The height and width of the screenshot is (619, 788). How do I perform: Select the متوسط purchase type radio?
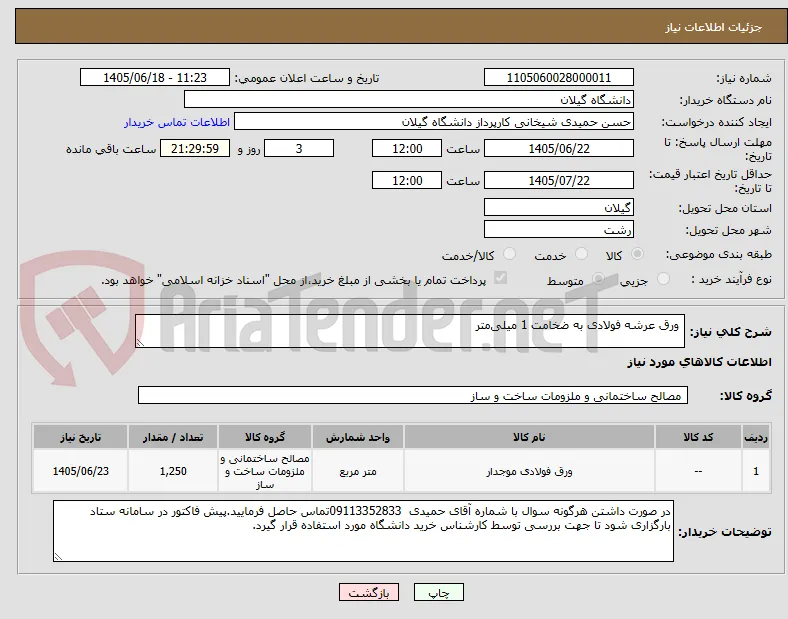(x=598, y=278)
